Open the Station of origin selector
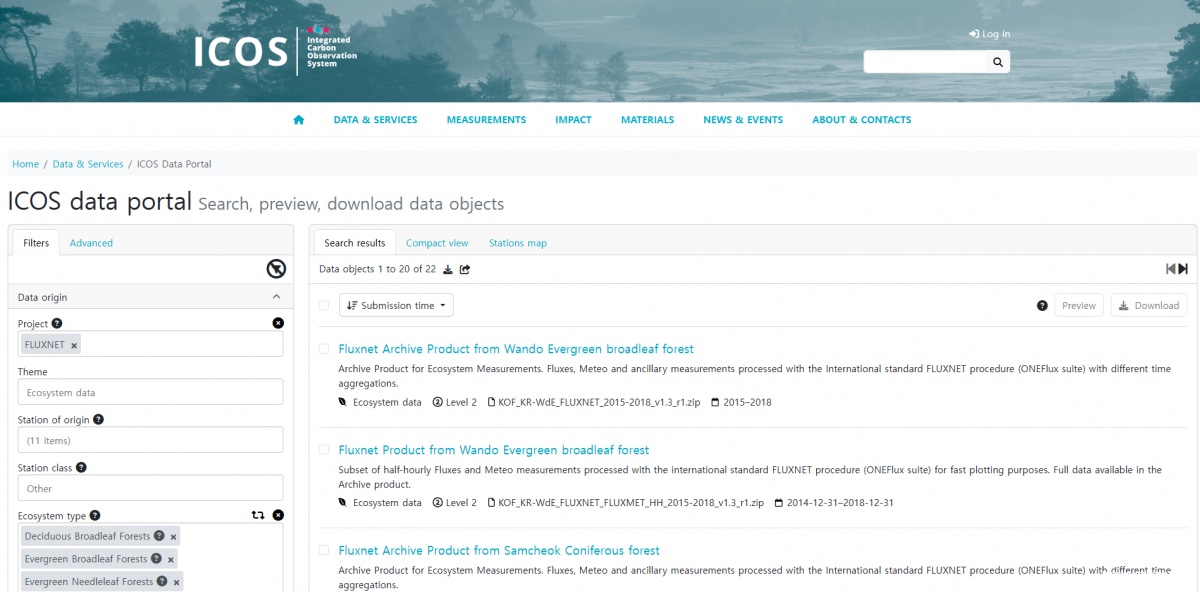The width and height of the screenshot is (1200, 592). click(x=150, y=440)
